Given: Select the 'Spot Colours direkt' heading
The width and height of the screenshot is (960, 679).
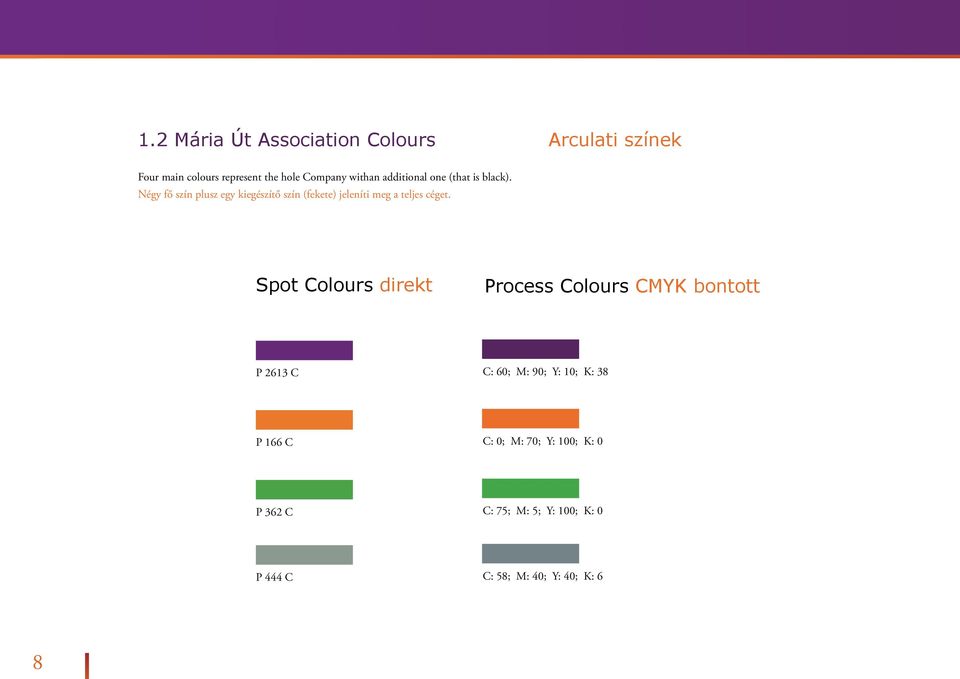Looking at the screenshot, I should [x=344, y=285].
